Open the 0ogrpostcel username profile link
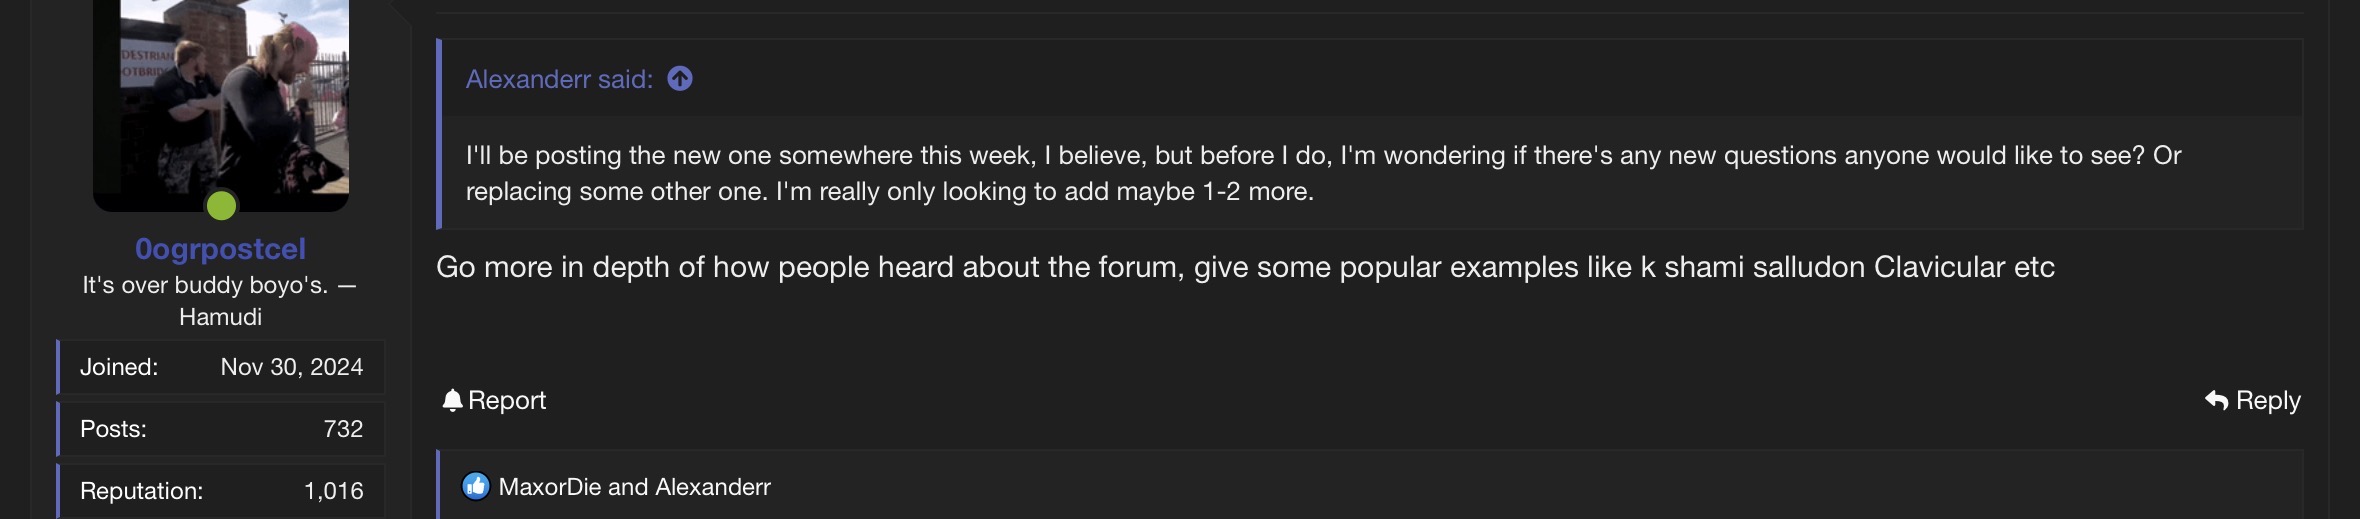2360x519 pixels. pos(221,249)
